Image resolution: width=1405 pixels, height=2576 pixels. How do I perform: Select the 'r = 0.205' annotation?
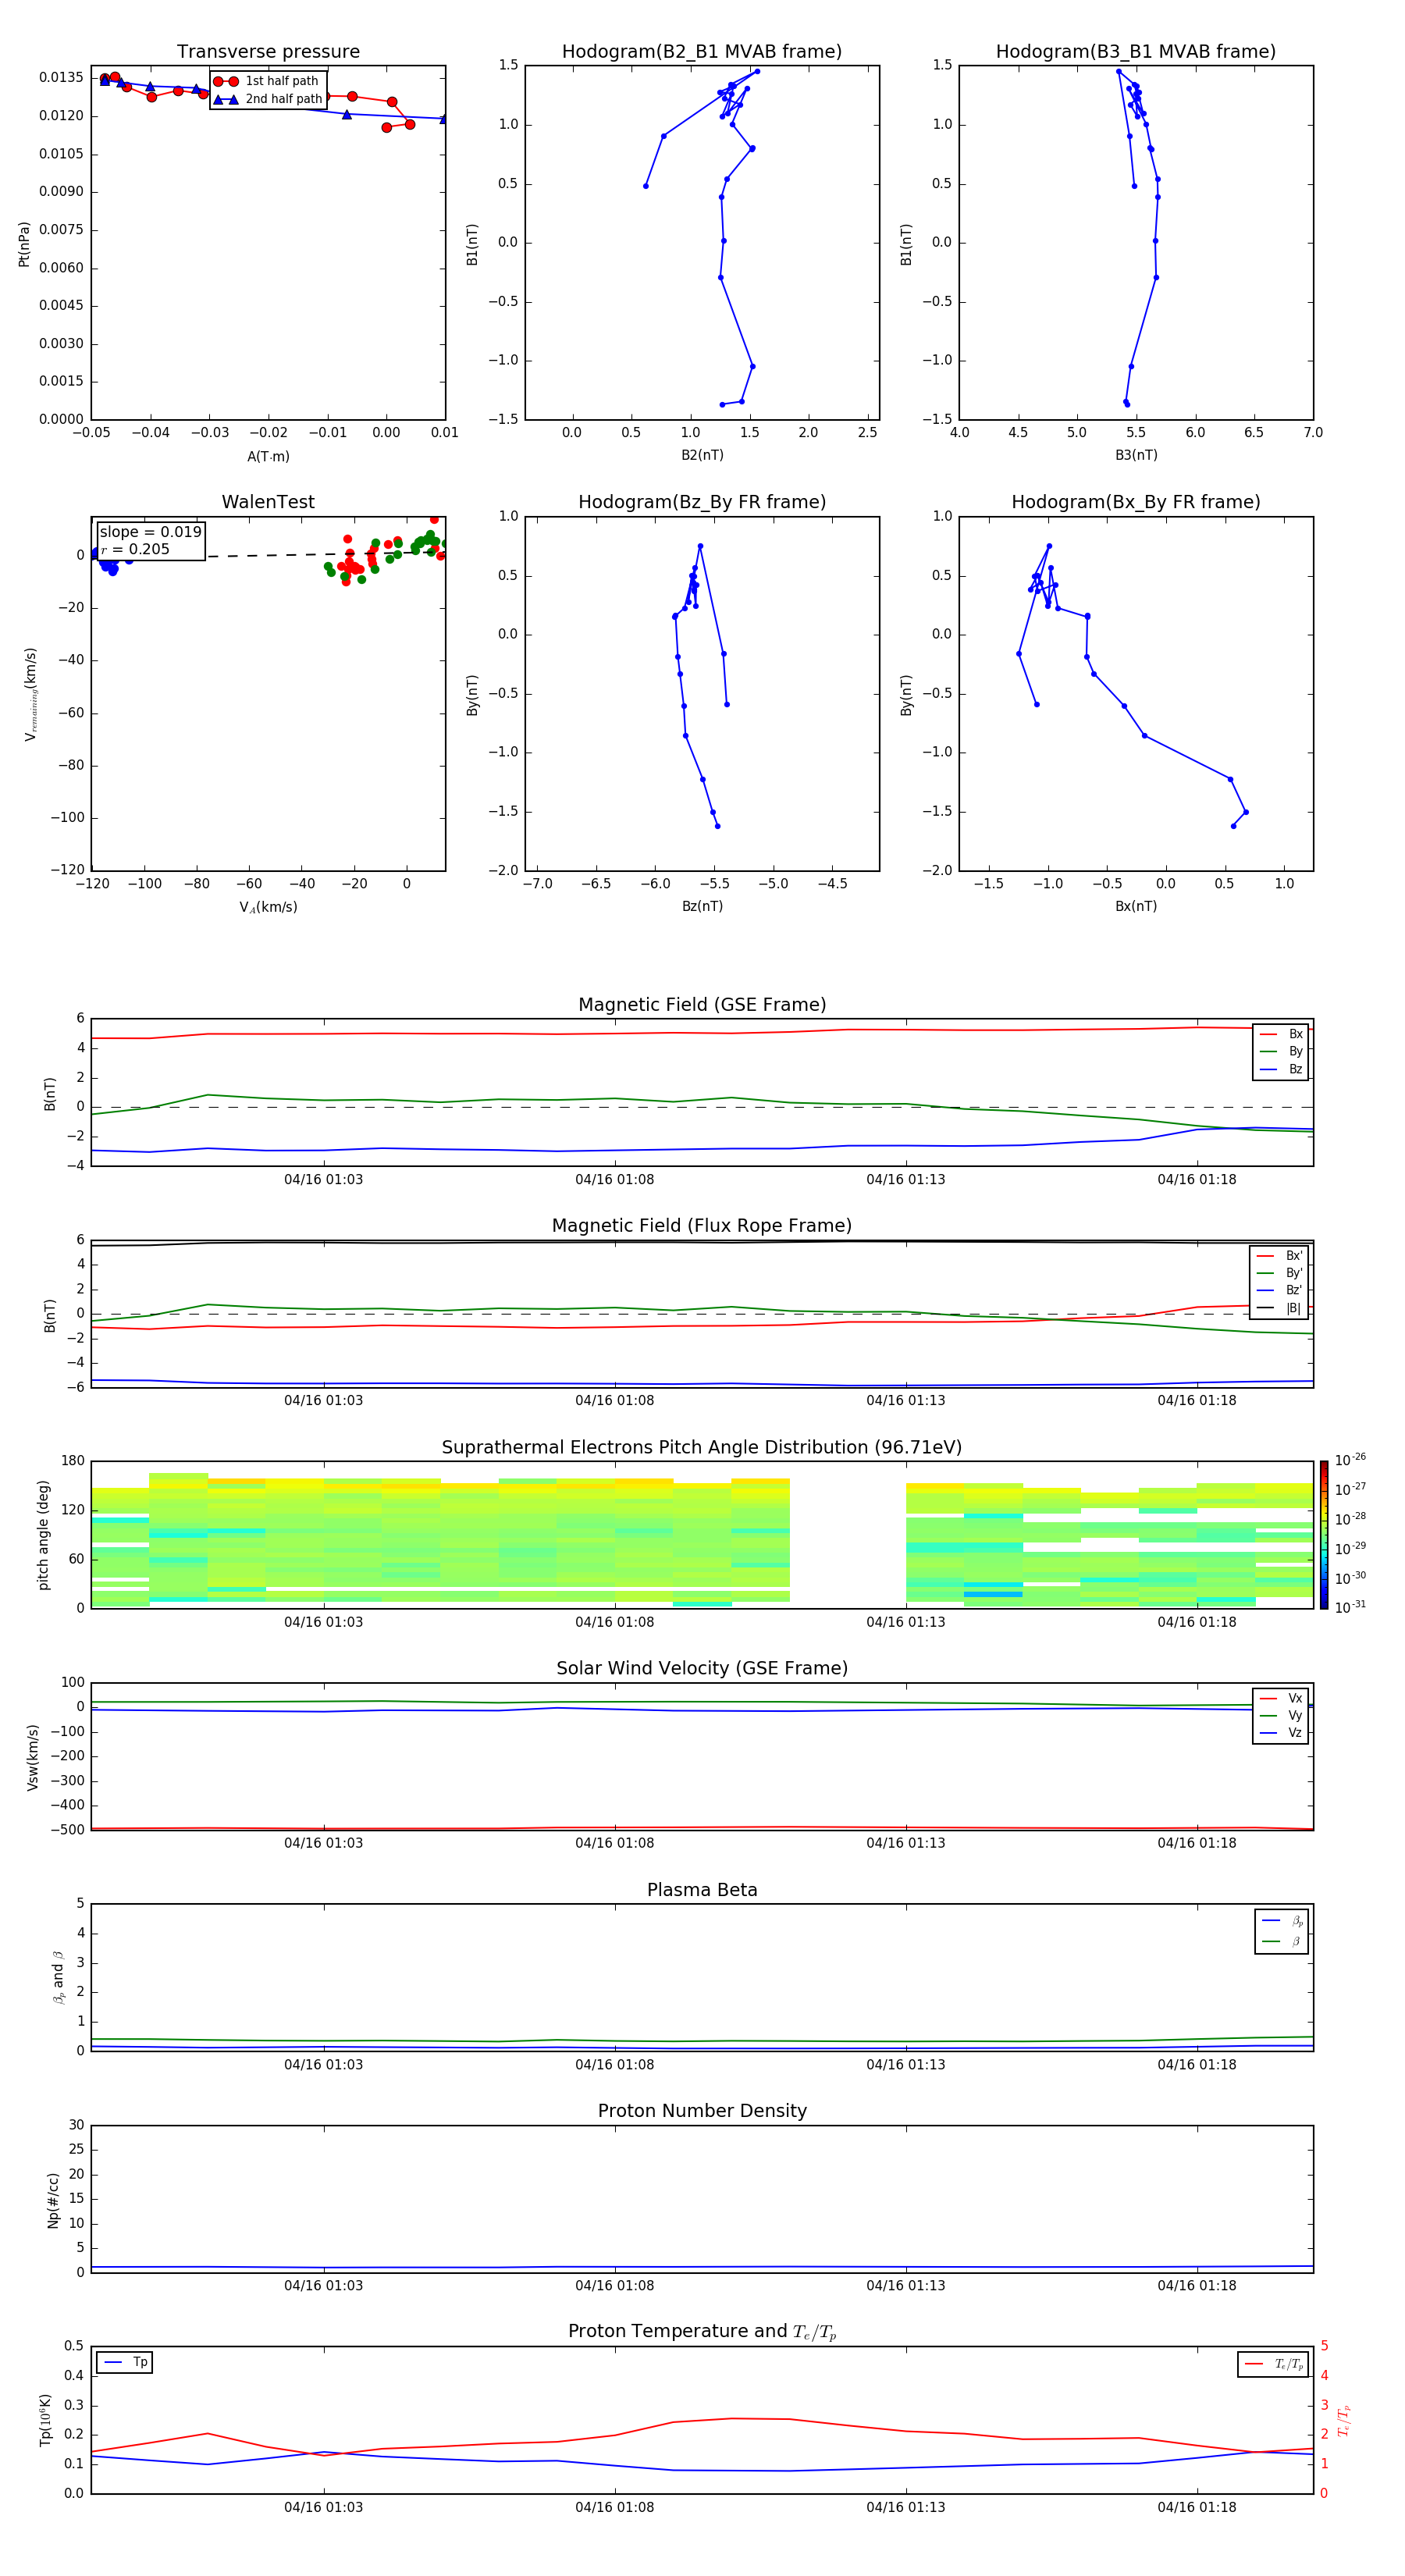coord(135,549)
